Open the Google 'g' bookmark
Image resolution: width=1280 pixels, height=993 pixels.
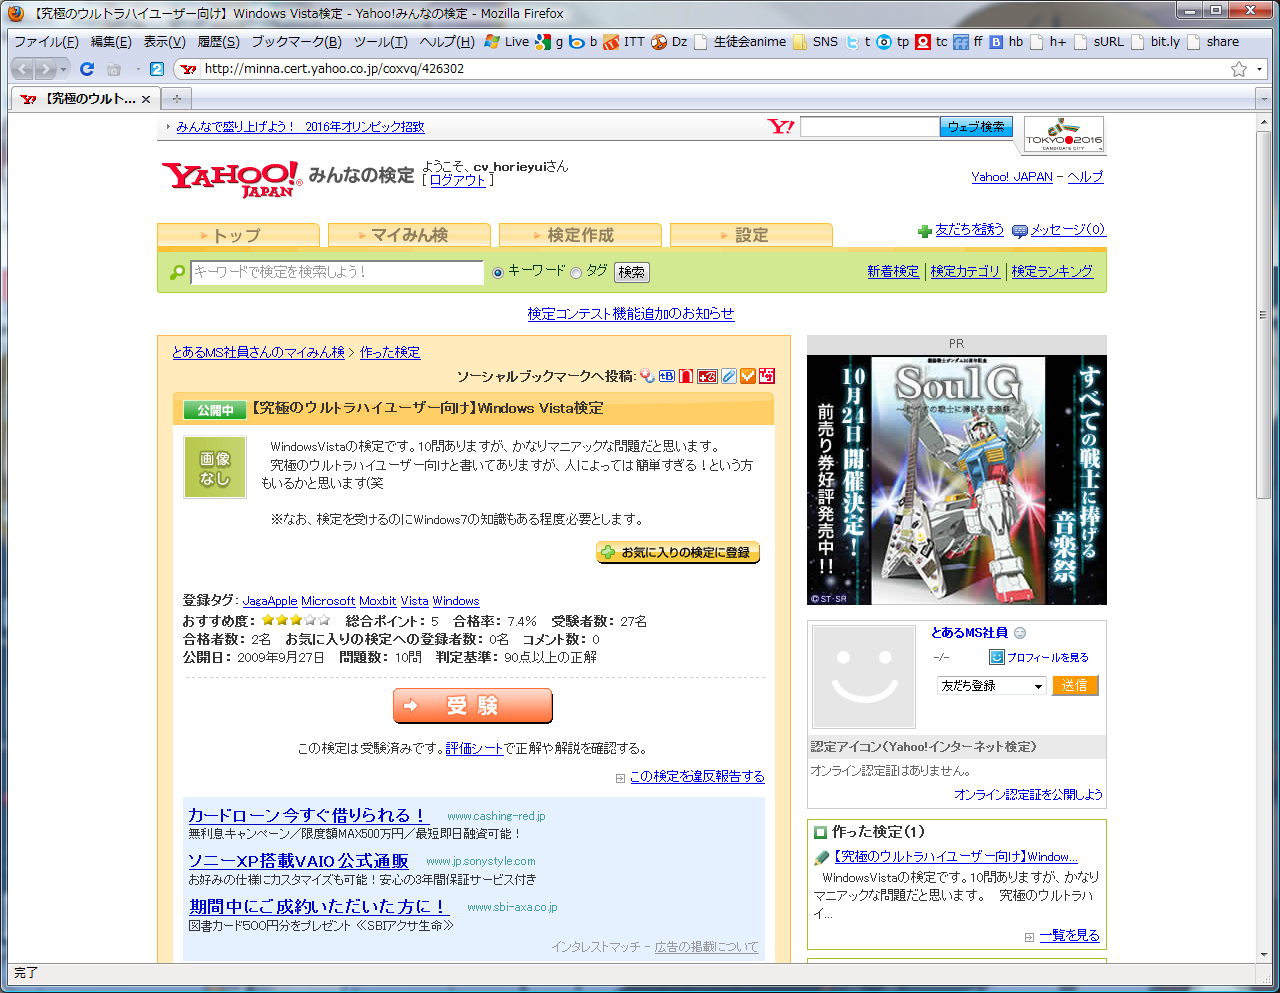pyautogui.click(x=549, y=42)
